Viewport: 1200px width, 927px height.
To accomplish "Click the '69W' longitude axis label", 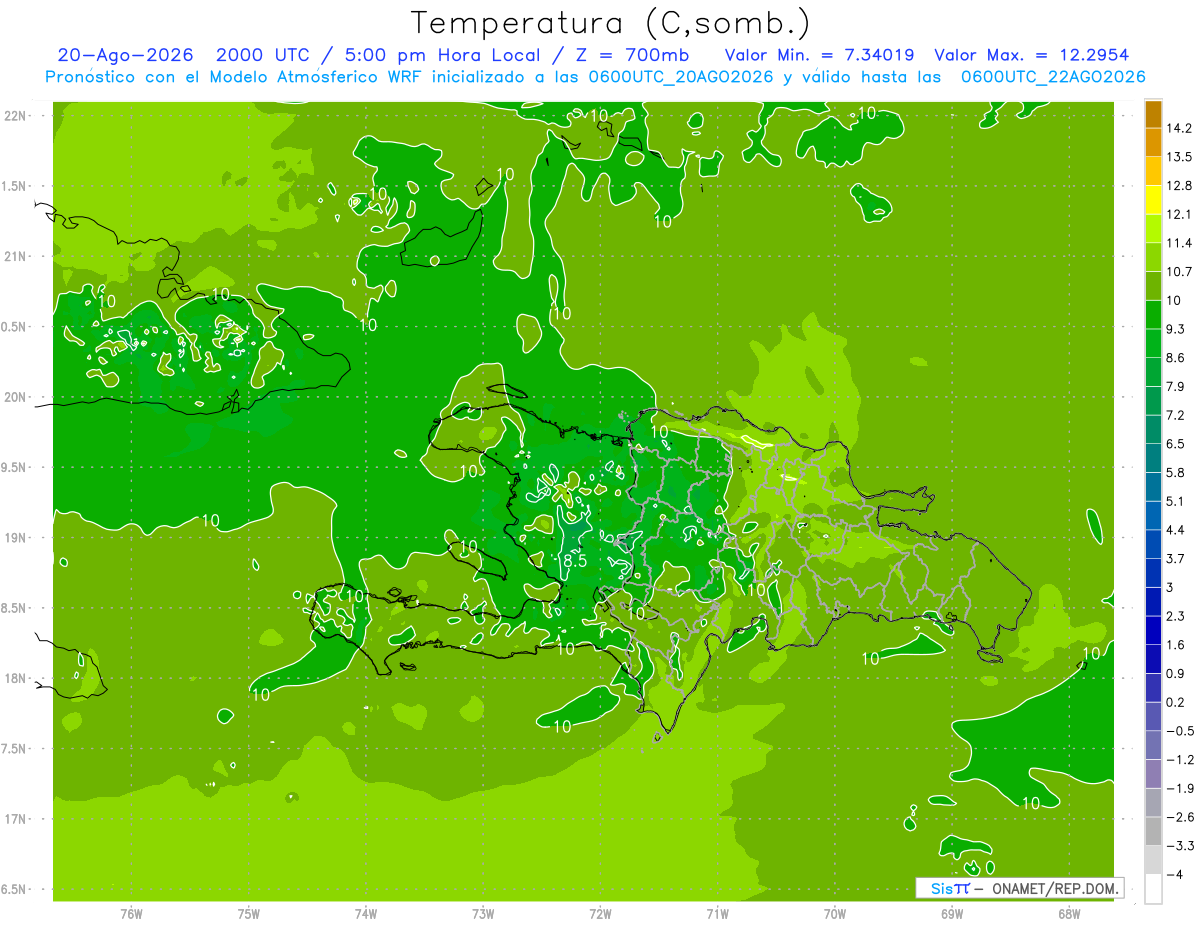I will [951, 914].
